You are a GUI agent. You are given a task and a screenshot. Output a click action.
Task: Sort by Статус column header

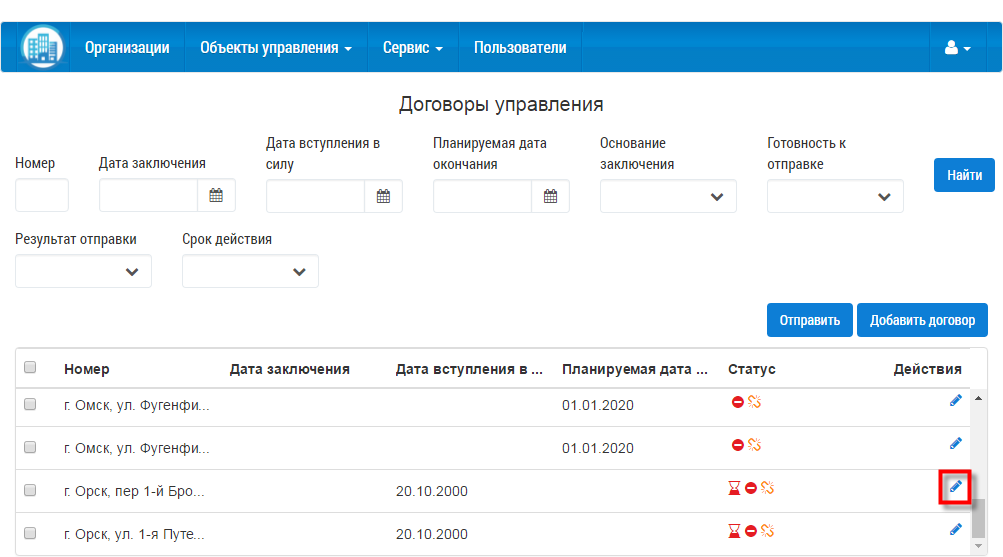[x=752, y=369]
